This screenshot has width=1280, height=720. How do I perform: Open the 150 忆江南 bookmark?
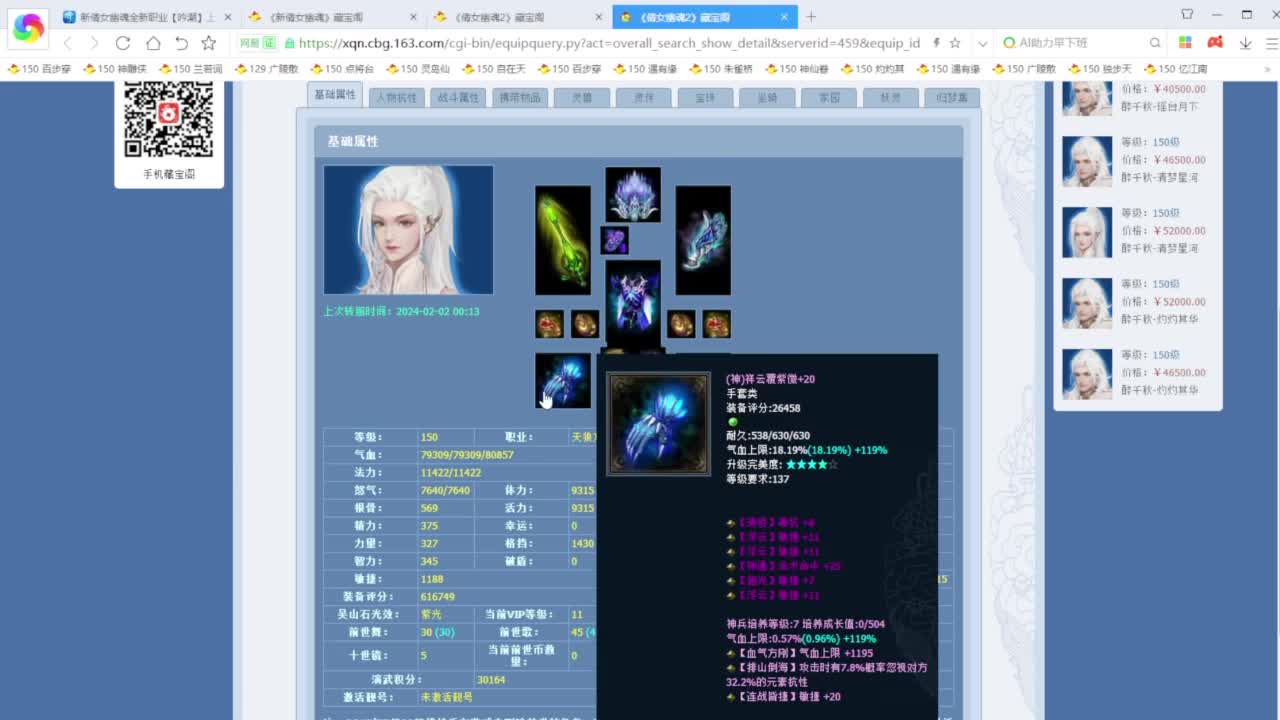(1176, 69)
